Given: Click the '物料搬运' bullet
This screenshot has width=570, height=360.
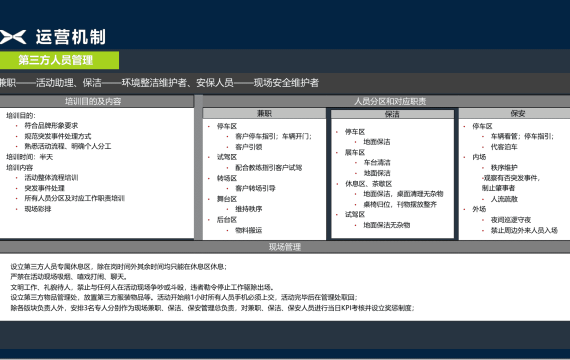Looking at the screenshot, I should 249,230.
